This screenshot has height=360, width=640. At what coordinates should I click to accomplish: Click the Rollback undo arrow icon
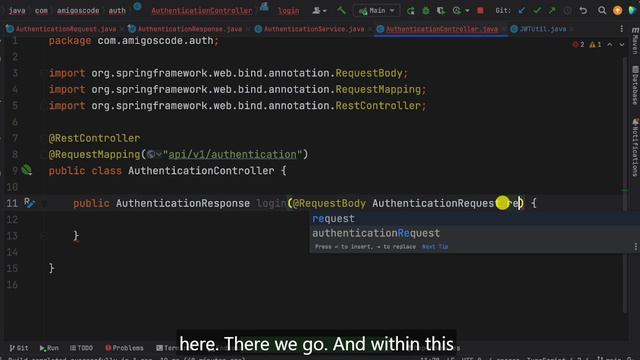tap(583, 11)
